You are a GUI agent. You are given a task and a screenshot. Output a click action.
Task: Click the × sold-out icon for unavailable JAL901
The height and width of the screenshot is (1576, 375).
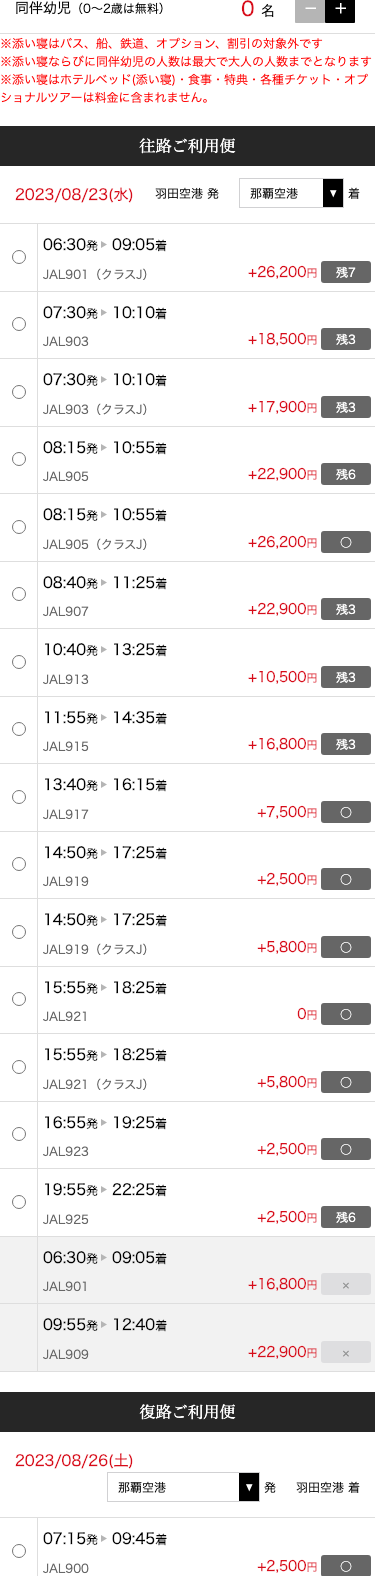click(x=346, y=1284)
